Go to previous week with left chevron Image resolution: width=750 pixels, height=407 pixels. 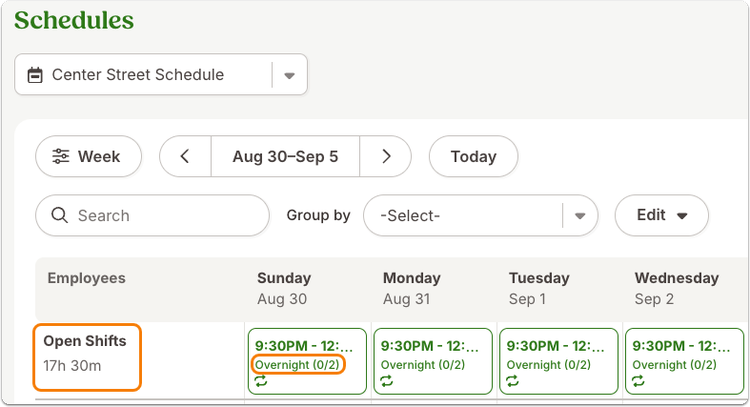click(185, 156)
